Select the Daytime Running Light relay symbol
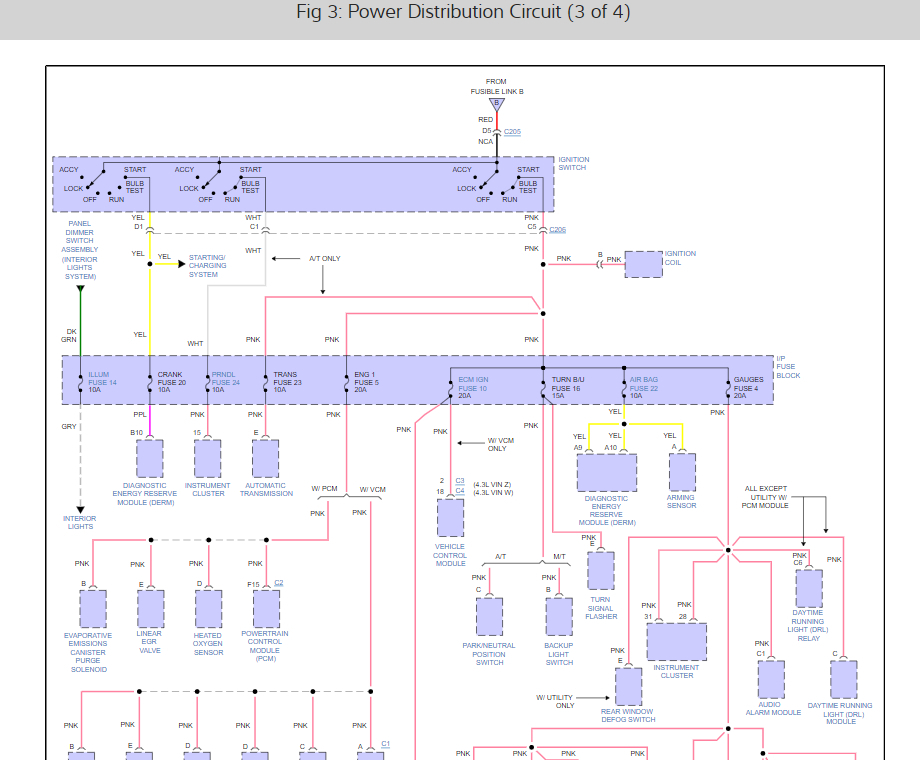The width and height of the screenshot is (920, 777). pos(808,588)
